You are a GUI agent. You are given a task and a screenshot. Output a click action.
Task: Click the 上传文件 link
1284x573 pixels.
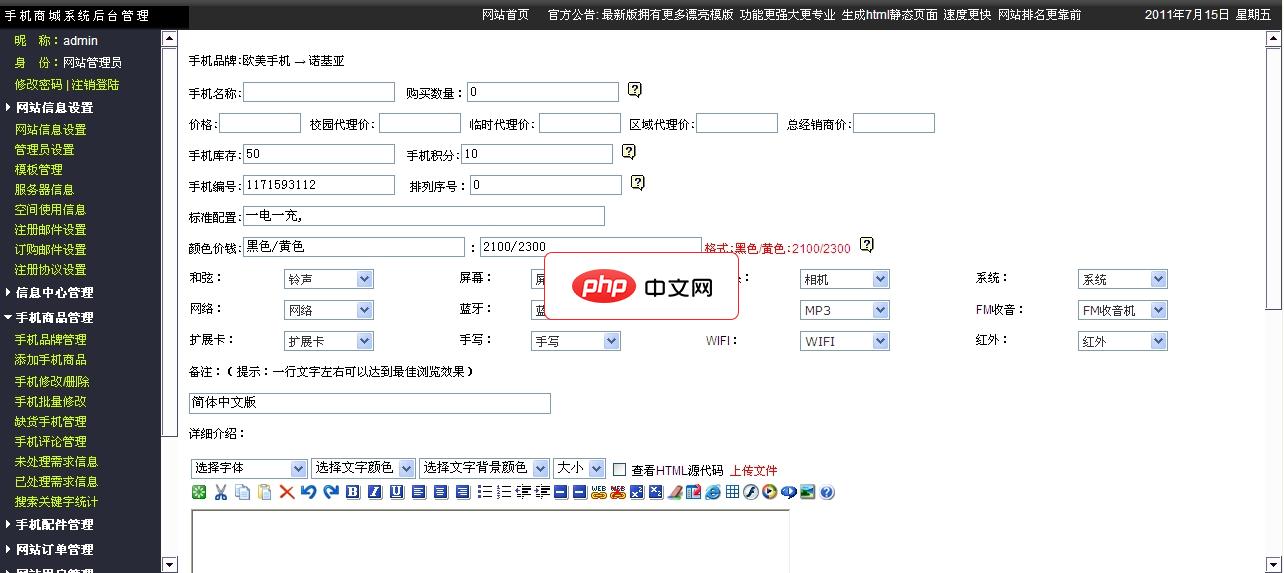tap(753, 470)
